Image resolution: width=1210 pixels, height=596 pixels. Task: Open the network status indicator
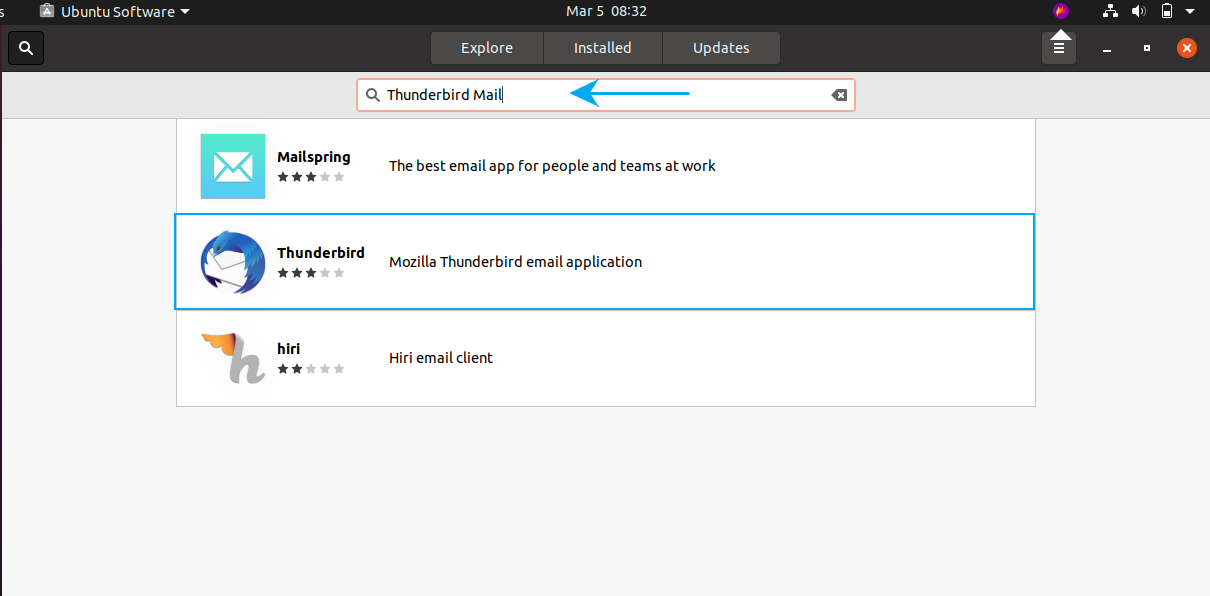pyautogui.click(x=1110, y=12)
